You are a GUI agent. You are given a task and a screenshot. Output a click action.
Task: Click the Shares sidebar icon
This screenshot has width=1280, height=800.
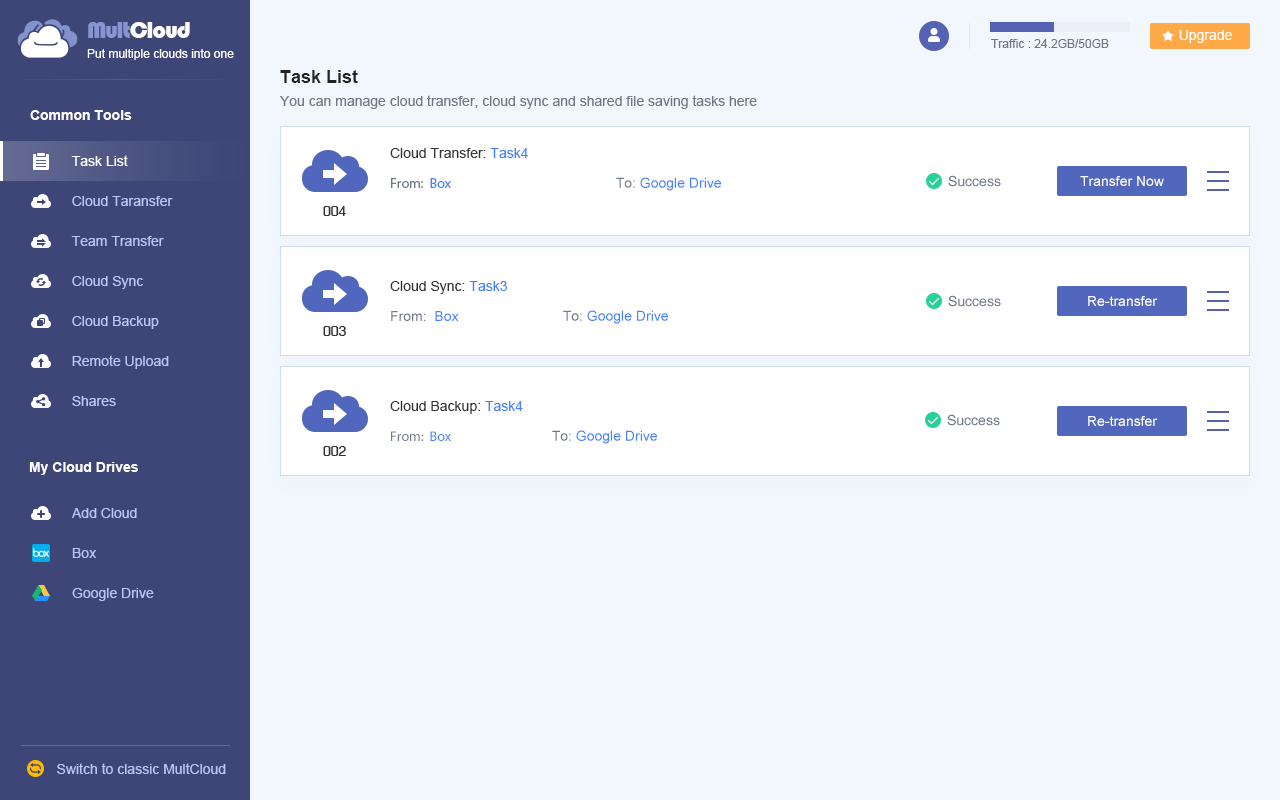pos(41,401)
